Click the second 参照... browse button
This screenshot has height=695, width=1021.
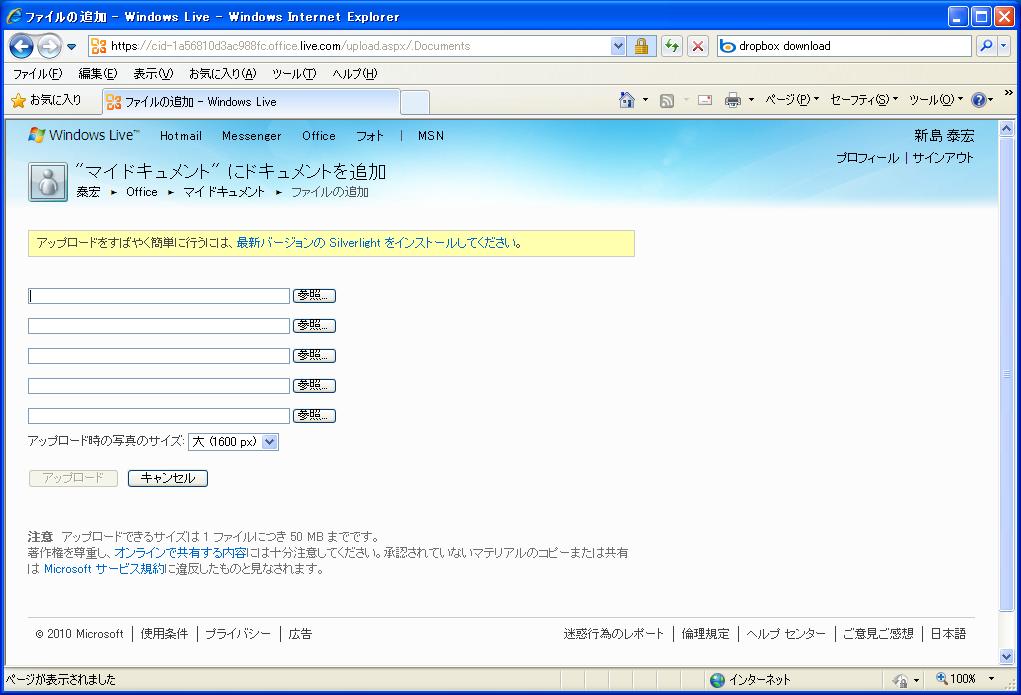(x=315, y=326)
